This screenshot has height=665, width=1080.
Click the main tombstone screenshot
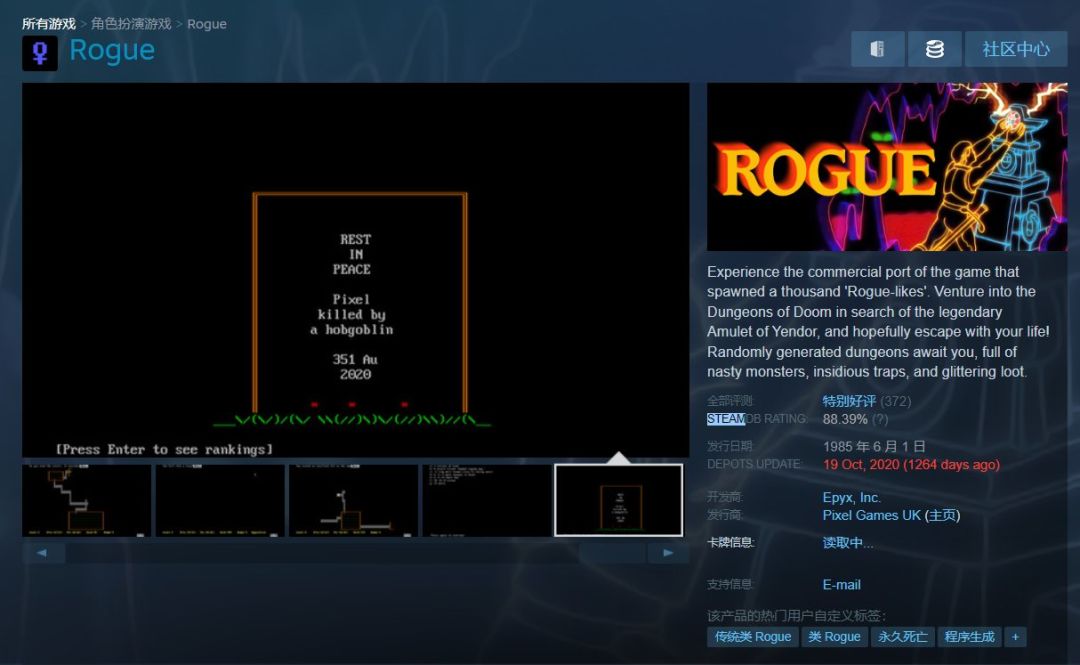(355, 270)
